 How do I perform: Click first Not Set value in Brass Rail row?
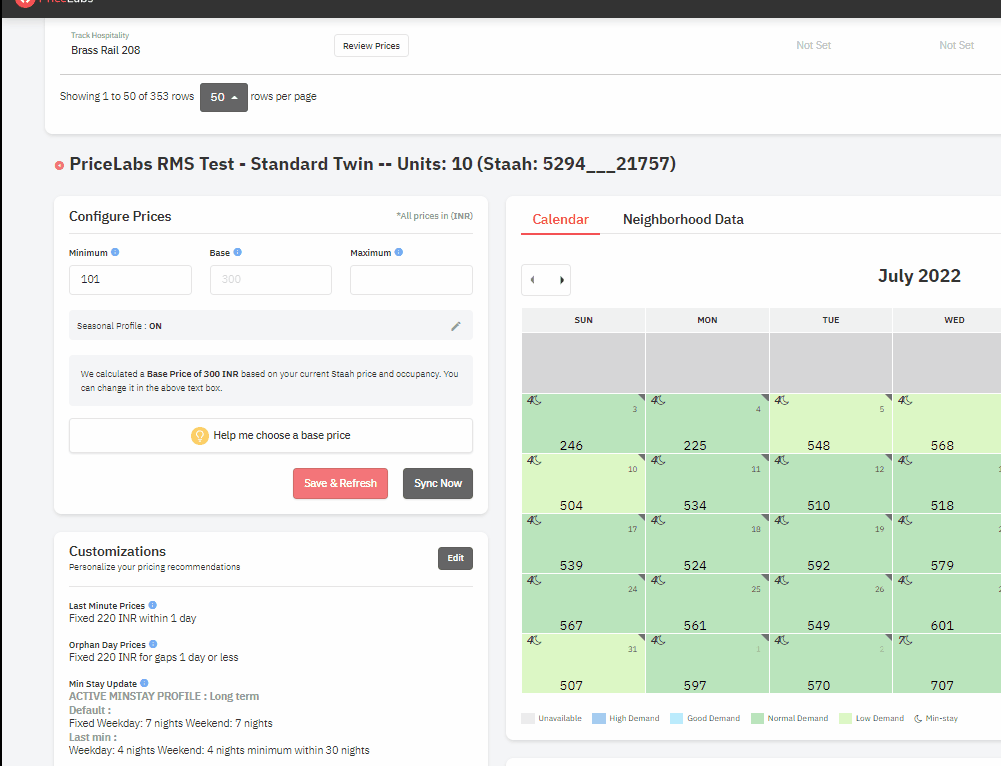click(813, 45)
